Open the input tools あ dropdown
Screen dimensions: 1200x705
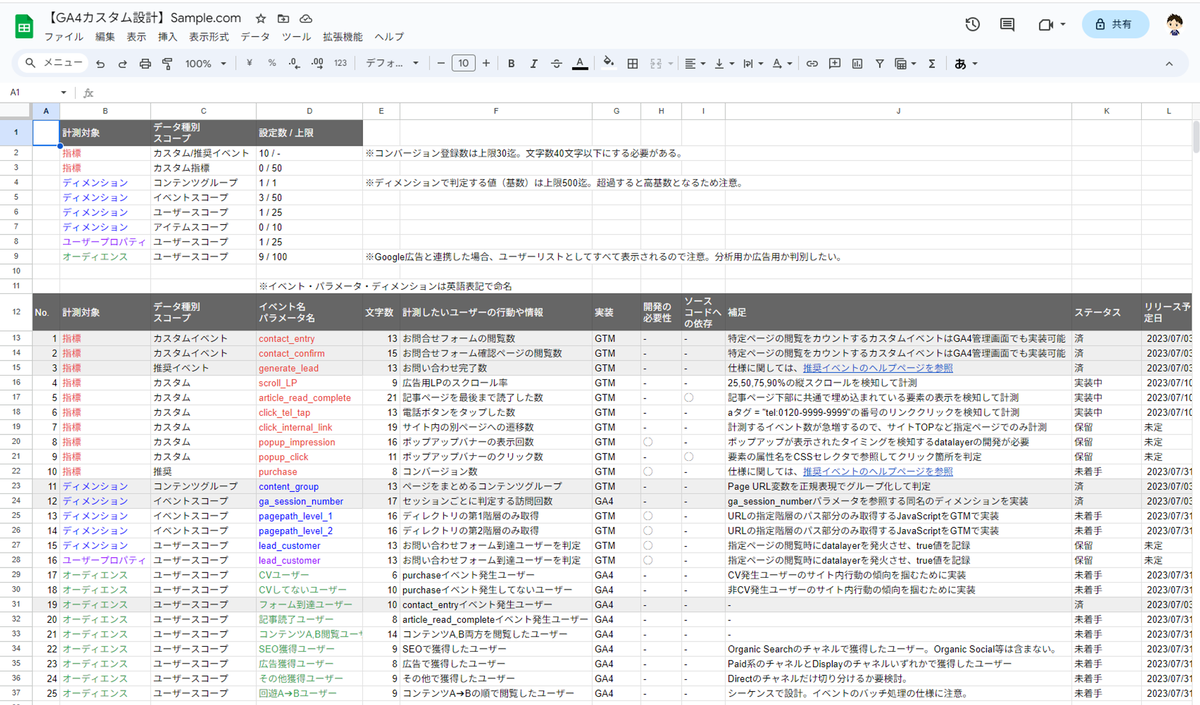[x=966, y=63]
